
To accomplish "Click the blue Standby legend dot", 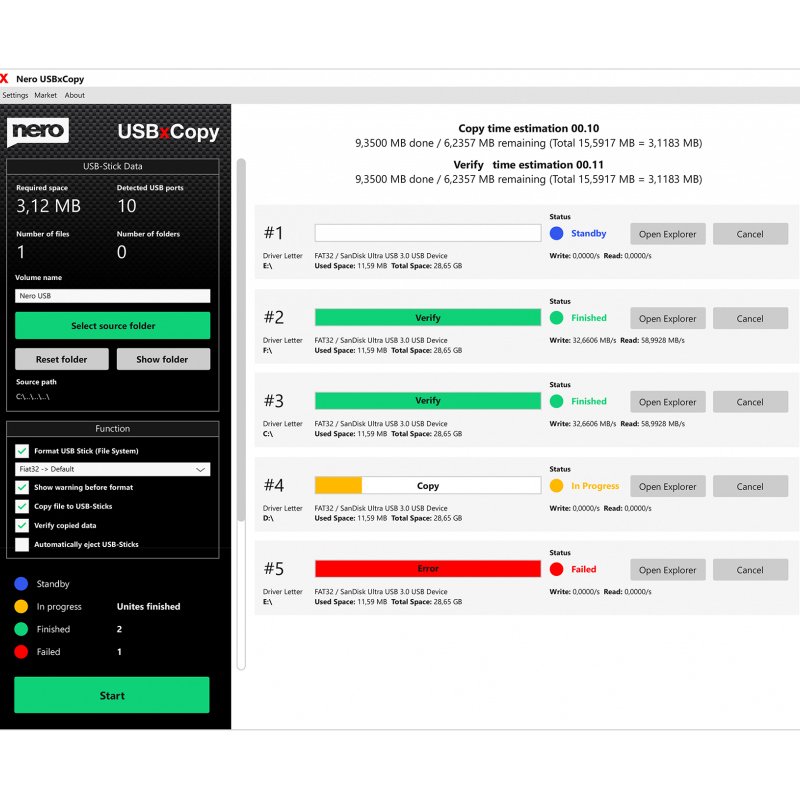I will pyautogui.click(x=21, y=584).
